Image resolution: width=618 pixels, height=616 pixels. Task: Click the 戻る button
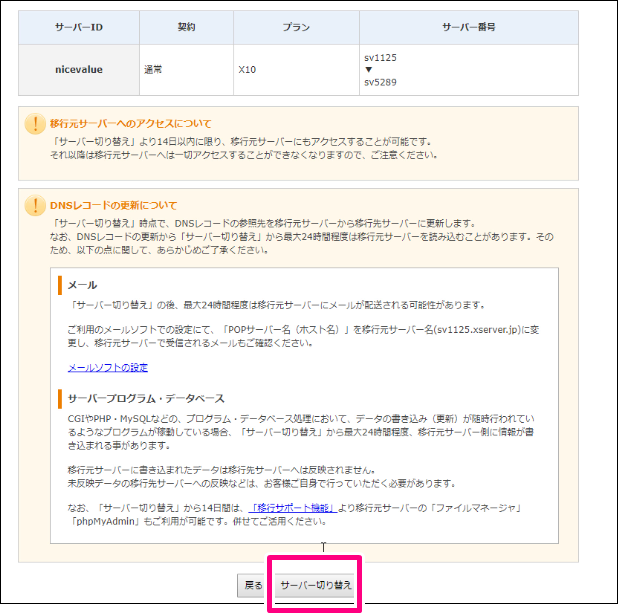(x=252, y=585)
